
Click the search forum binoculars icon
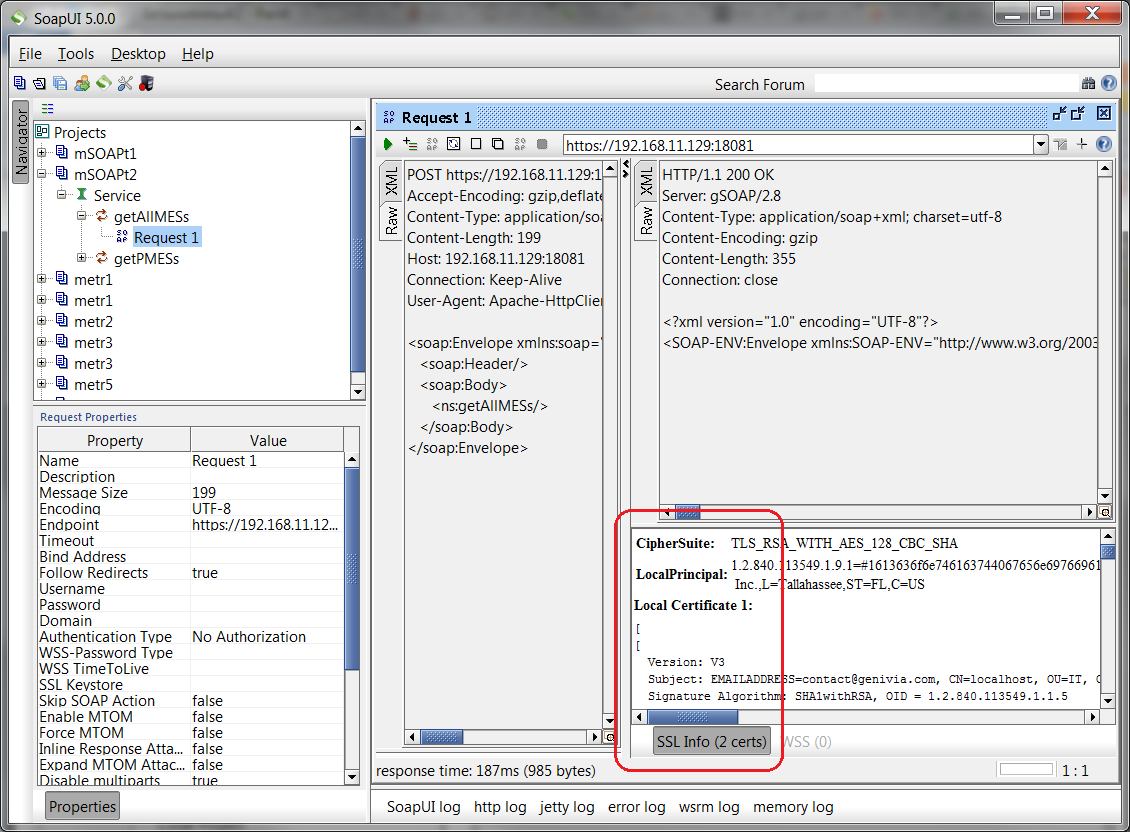click(x=1088, y=84)
